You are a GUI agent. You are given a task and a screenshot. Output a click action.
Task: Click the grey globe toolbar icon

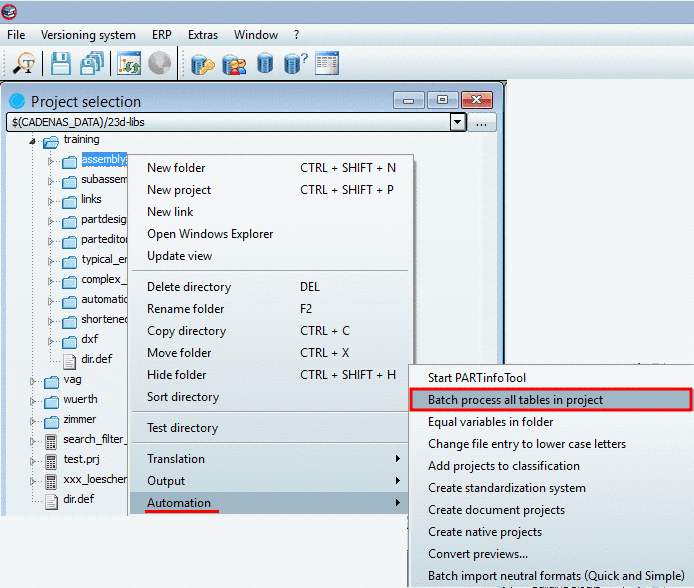coord(159,63)
